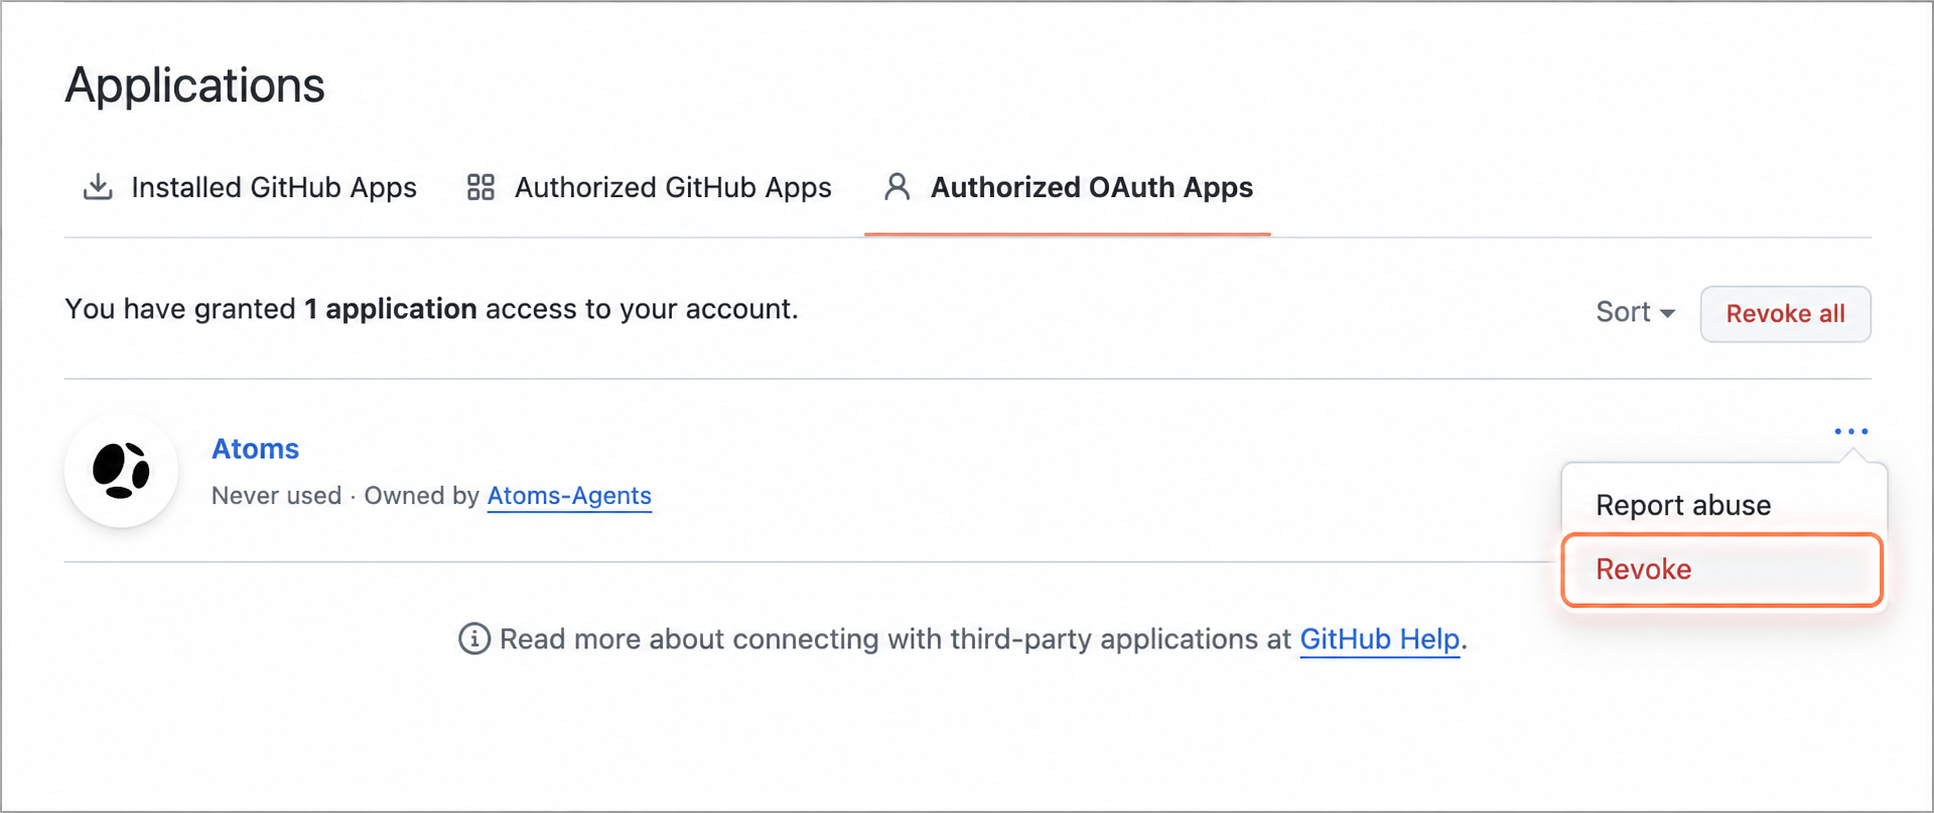Choose Report abuse from the menu

[x=1723, y=505]
